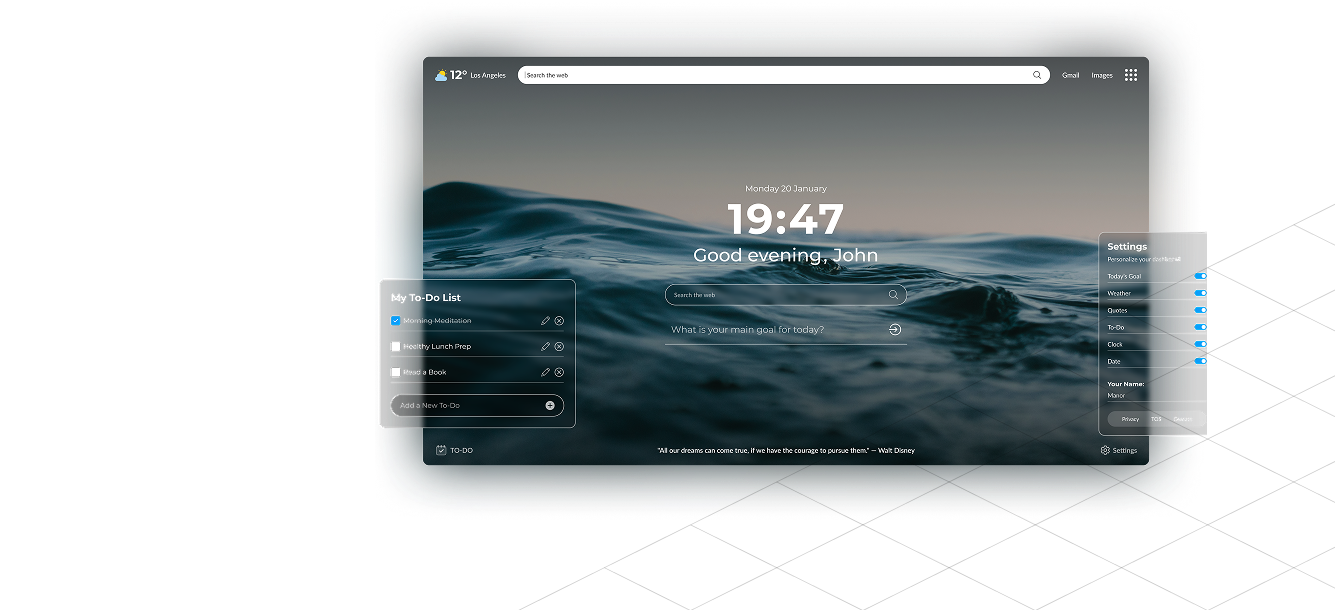Open the TO-DO calendar icon at the bottom
Image resolution: width=1335 pixels, height=610 pixels.
[x=441, y=450]
